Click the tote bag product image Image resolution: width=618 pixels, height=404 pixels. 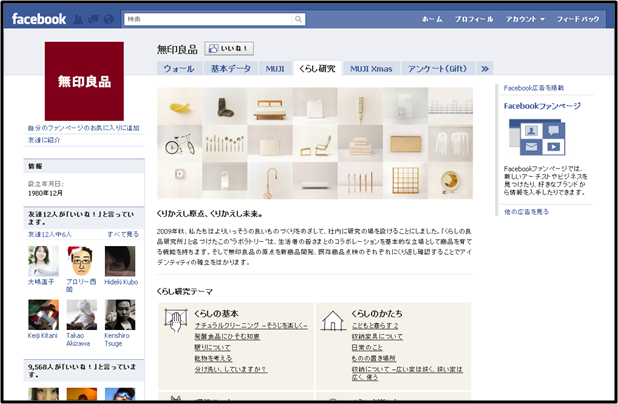click(270, 143)
